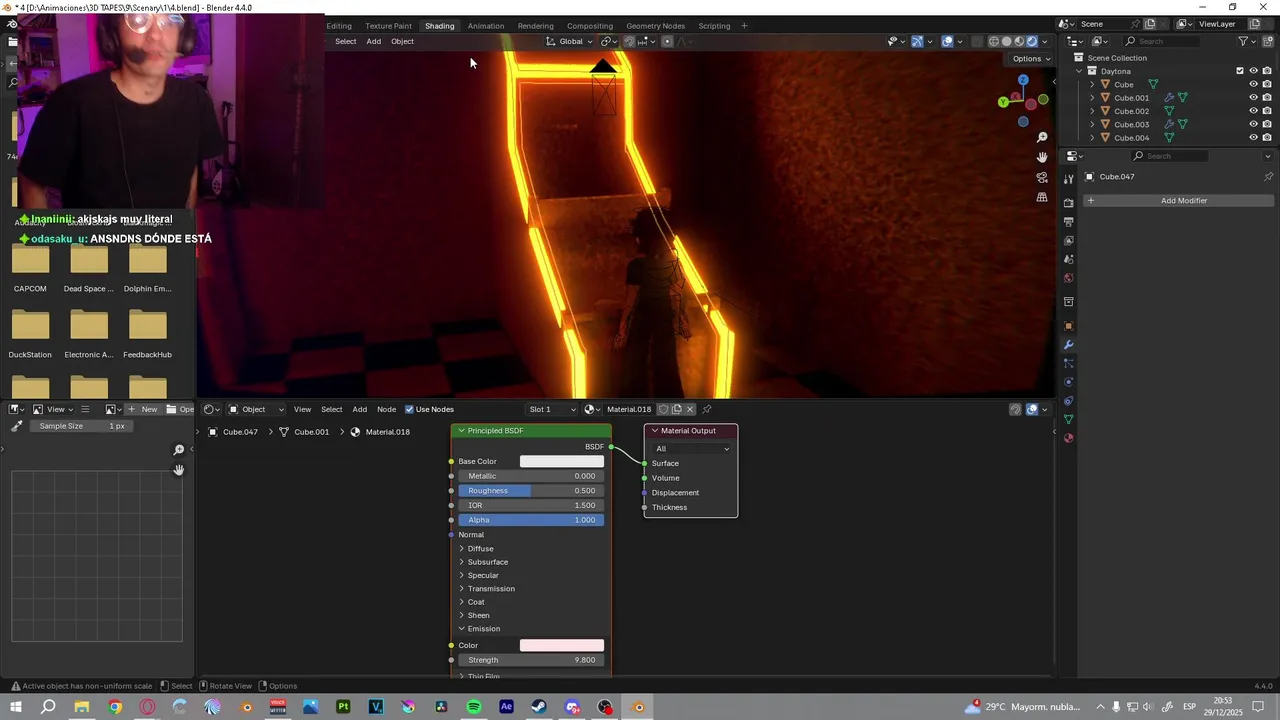
Task: Uncheck the Daytona collection exclude checkbox
Action: click(1240, 71)
